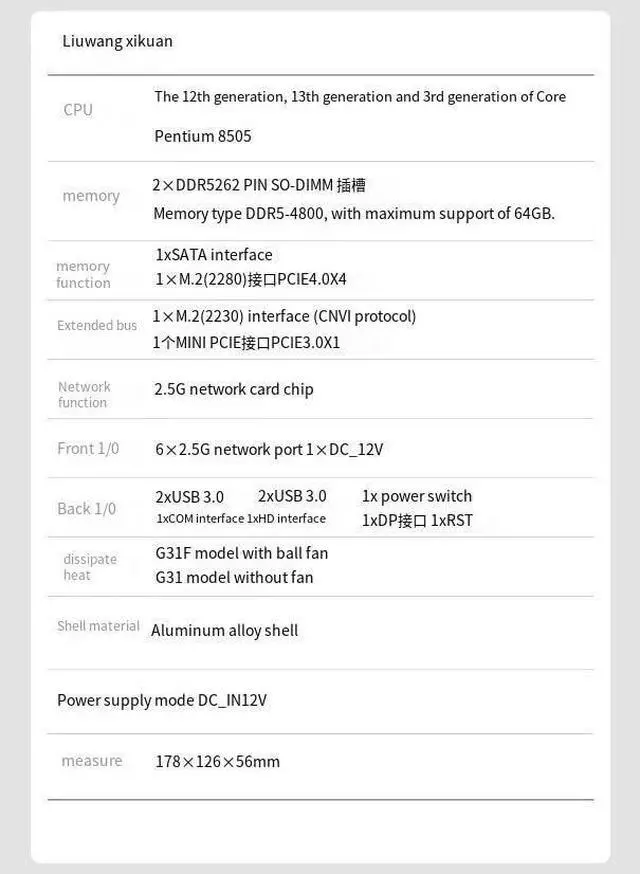
Task: Click the Aluminum alloy shell text
Action: (225, 630)
